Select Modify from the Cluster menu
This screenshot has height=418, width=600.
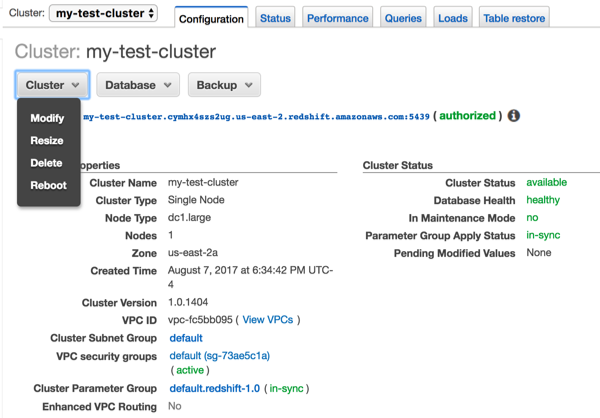47,118
